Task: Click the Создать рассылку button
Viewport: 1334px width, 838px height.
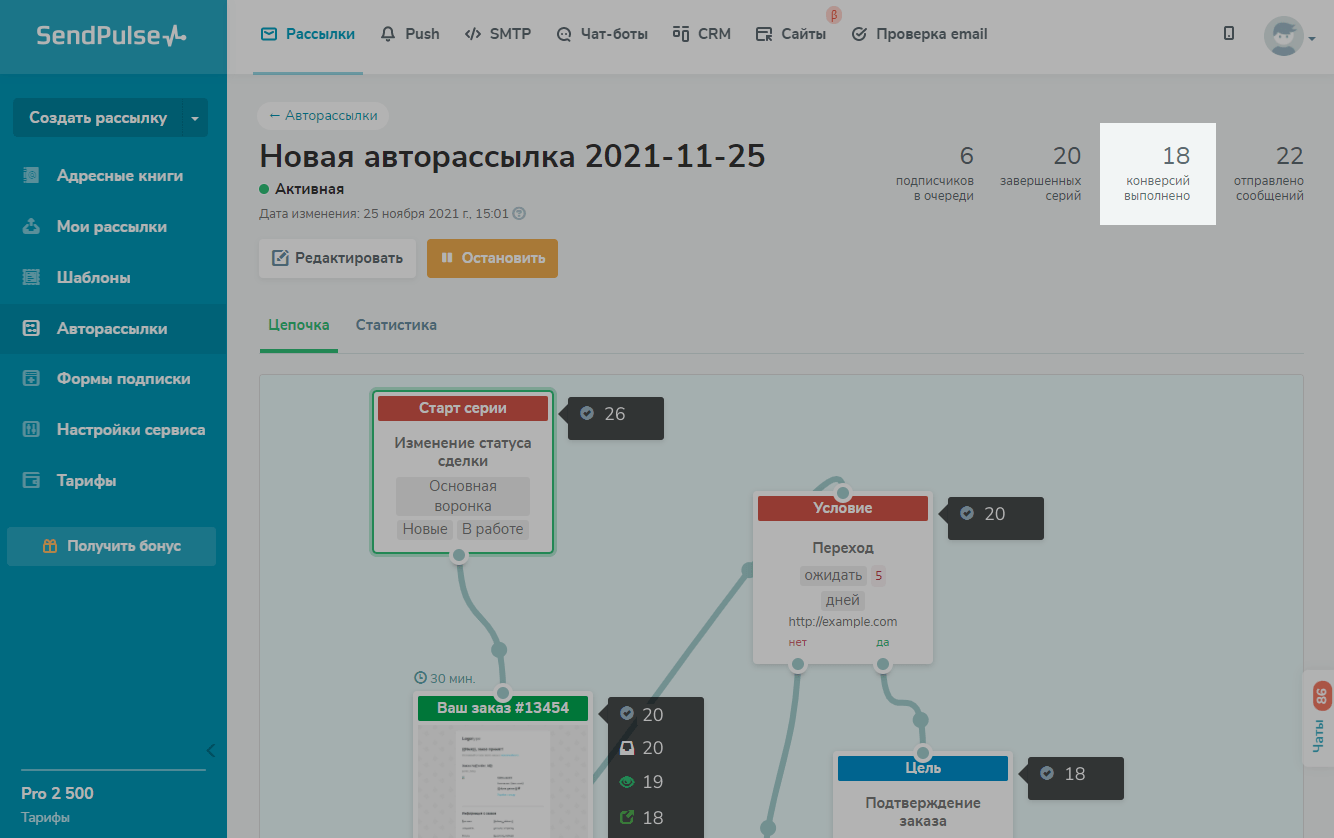Action: (x=98, y=118)
